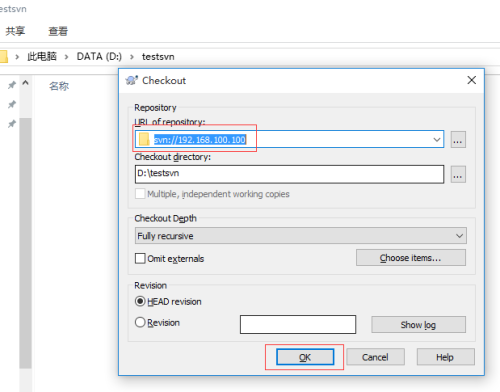The width and height of the screenshot is (500, 392).
Task: Click the svn://192.168.100.100 URL text field
Action: pos(289,139)
